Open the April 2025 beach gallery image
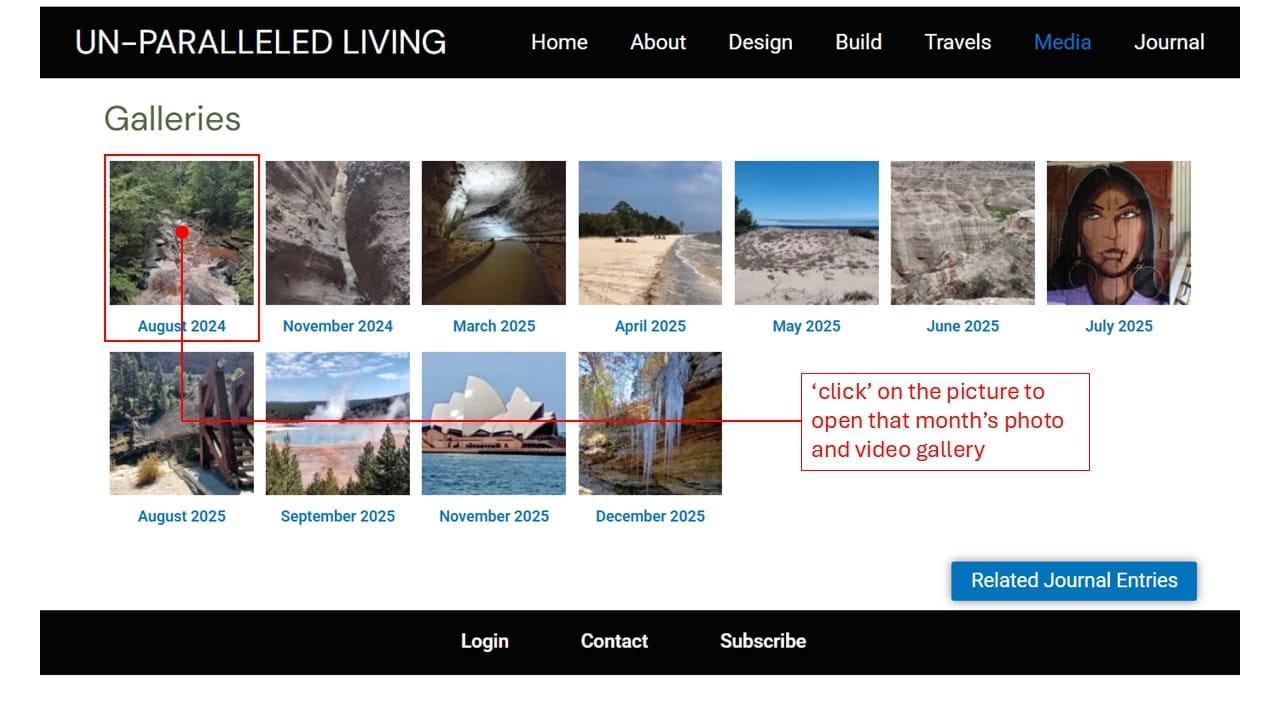Image resolution: width=1280 pixels, height=720 pixels. click(x=650, y=232)
